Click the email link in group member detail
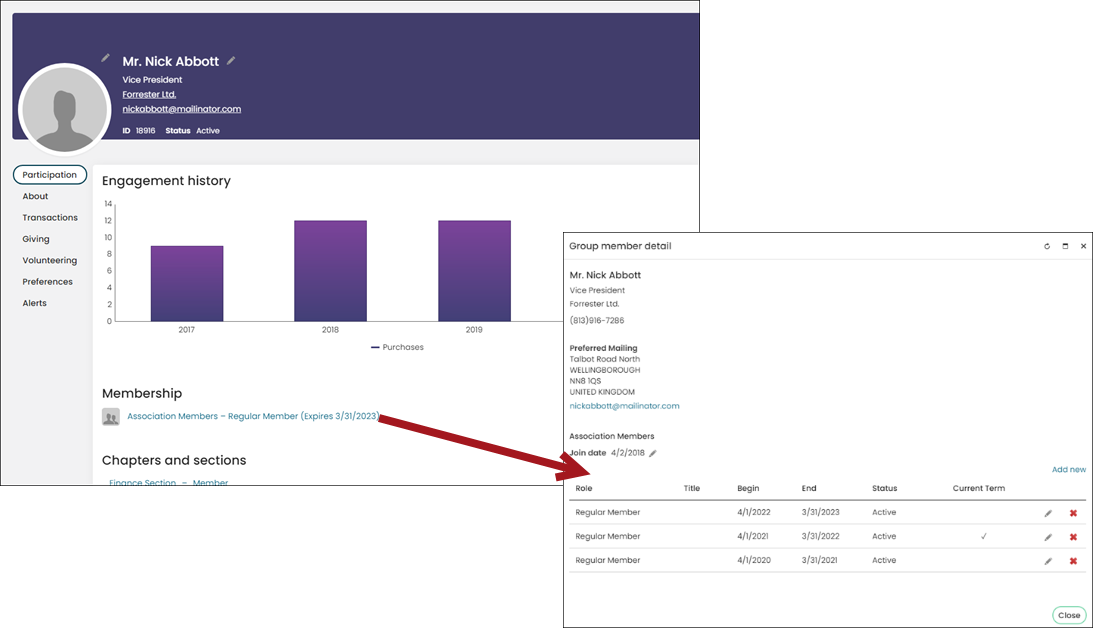Viewport: 1093px width, 628px height. [624, 406]
